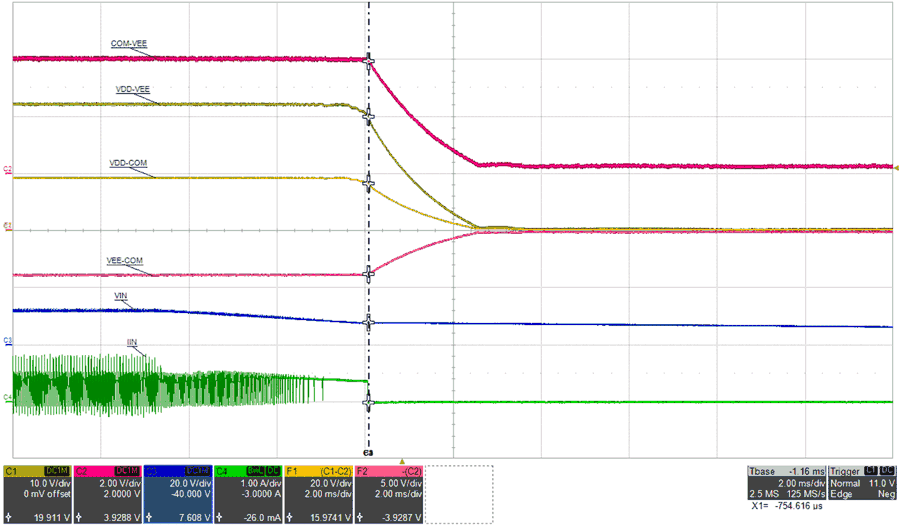Click the C4 DC coupling badge

pyautogui.click(x=273, y=471)
